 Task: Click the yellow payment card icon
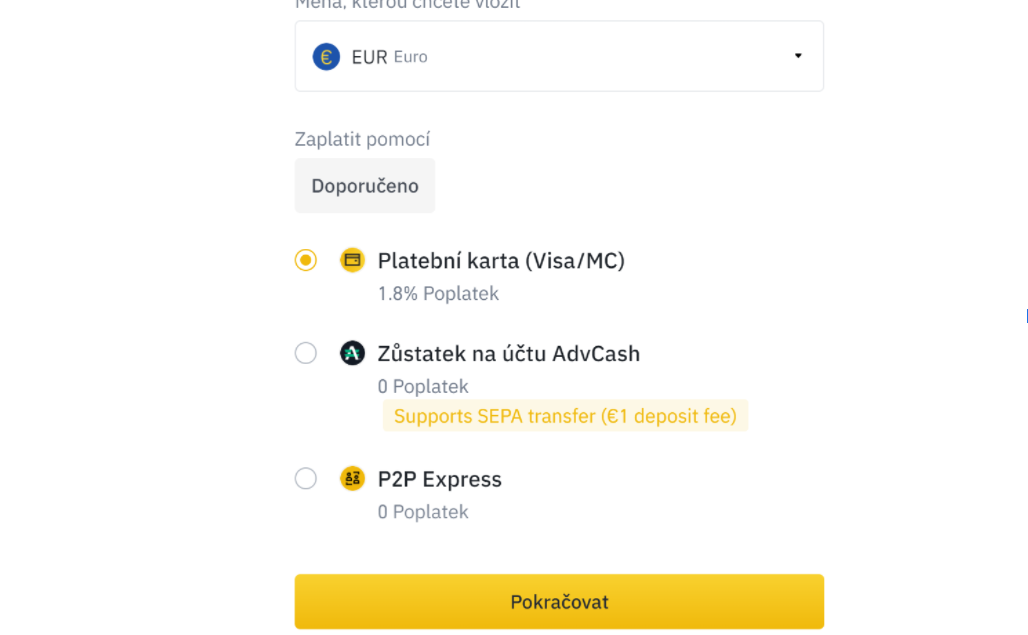tap(352, 260)
